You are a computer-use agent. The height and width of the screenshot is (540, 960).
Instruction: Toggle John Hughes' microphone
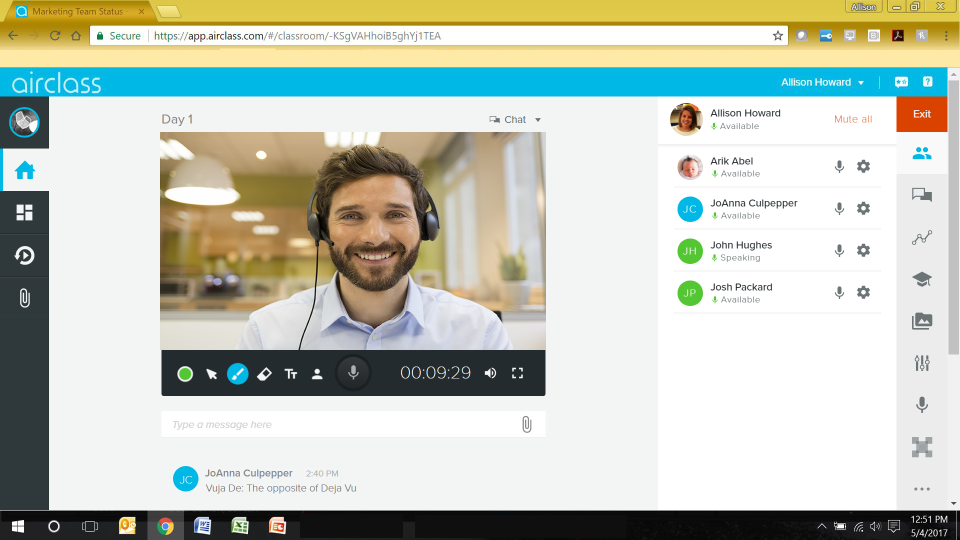click(x=839, y=251)
